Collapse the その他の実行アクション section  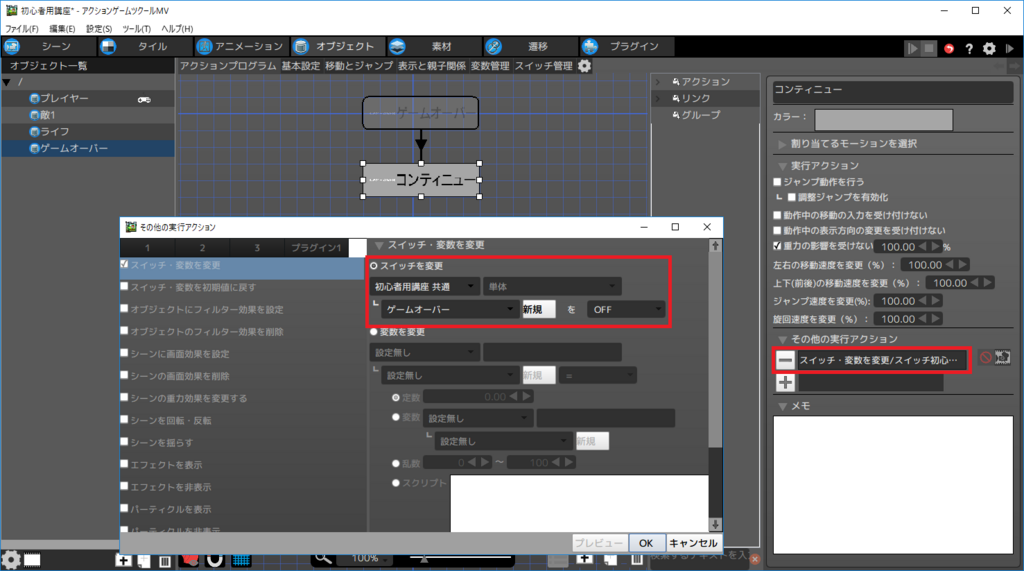[782, 340]
